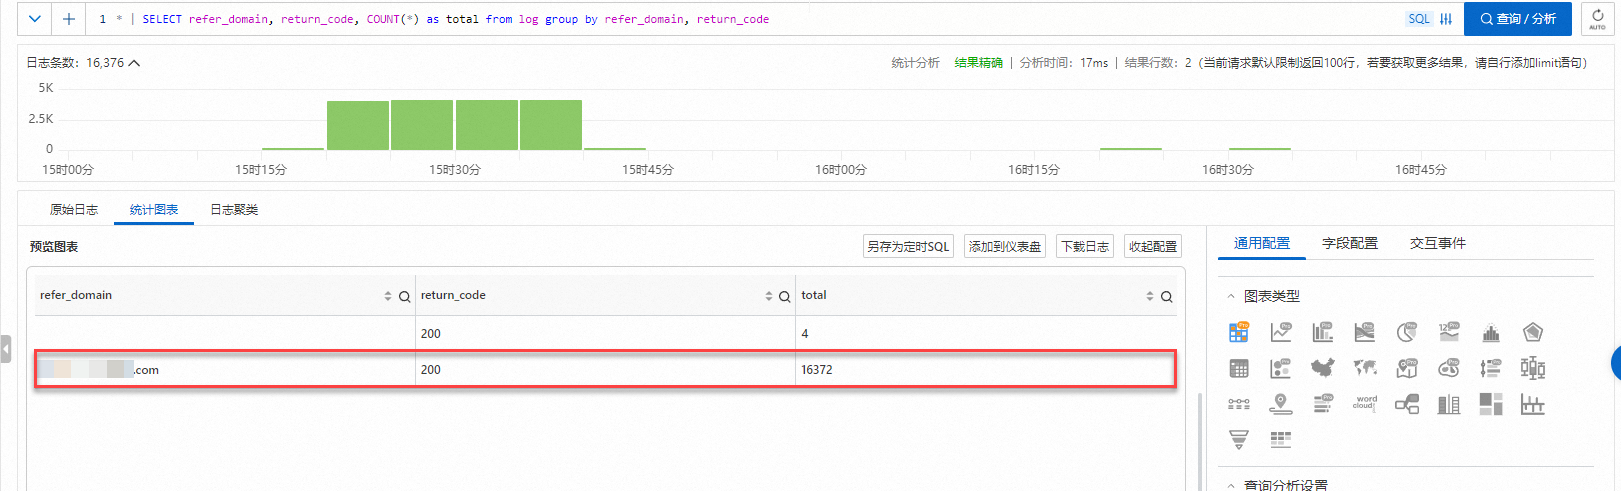This screenshot has width=1621, height=491.
Task: Select the word cloud chart icon
Action: [x=1365, y=403]
